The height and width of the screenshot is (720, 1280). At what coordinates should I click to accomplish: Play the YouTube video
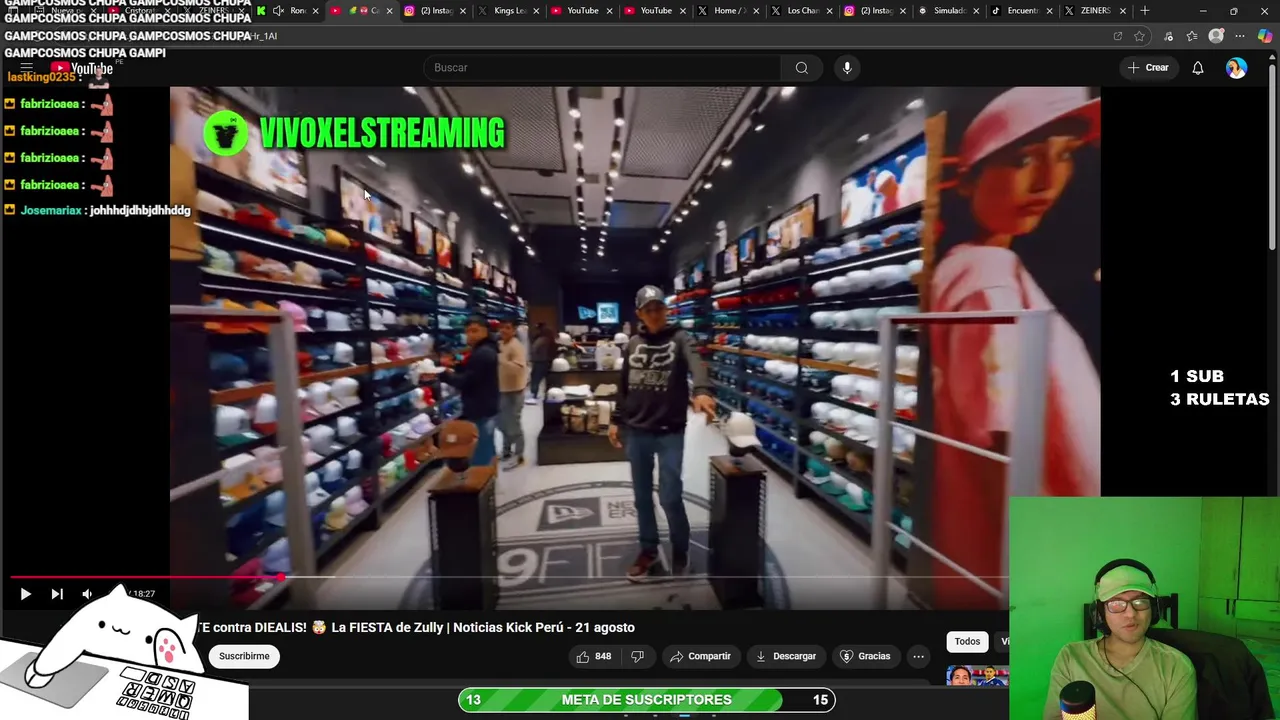(x=25, y=594)
